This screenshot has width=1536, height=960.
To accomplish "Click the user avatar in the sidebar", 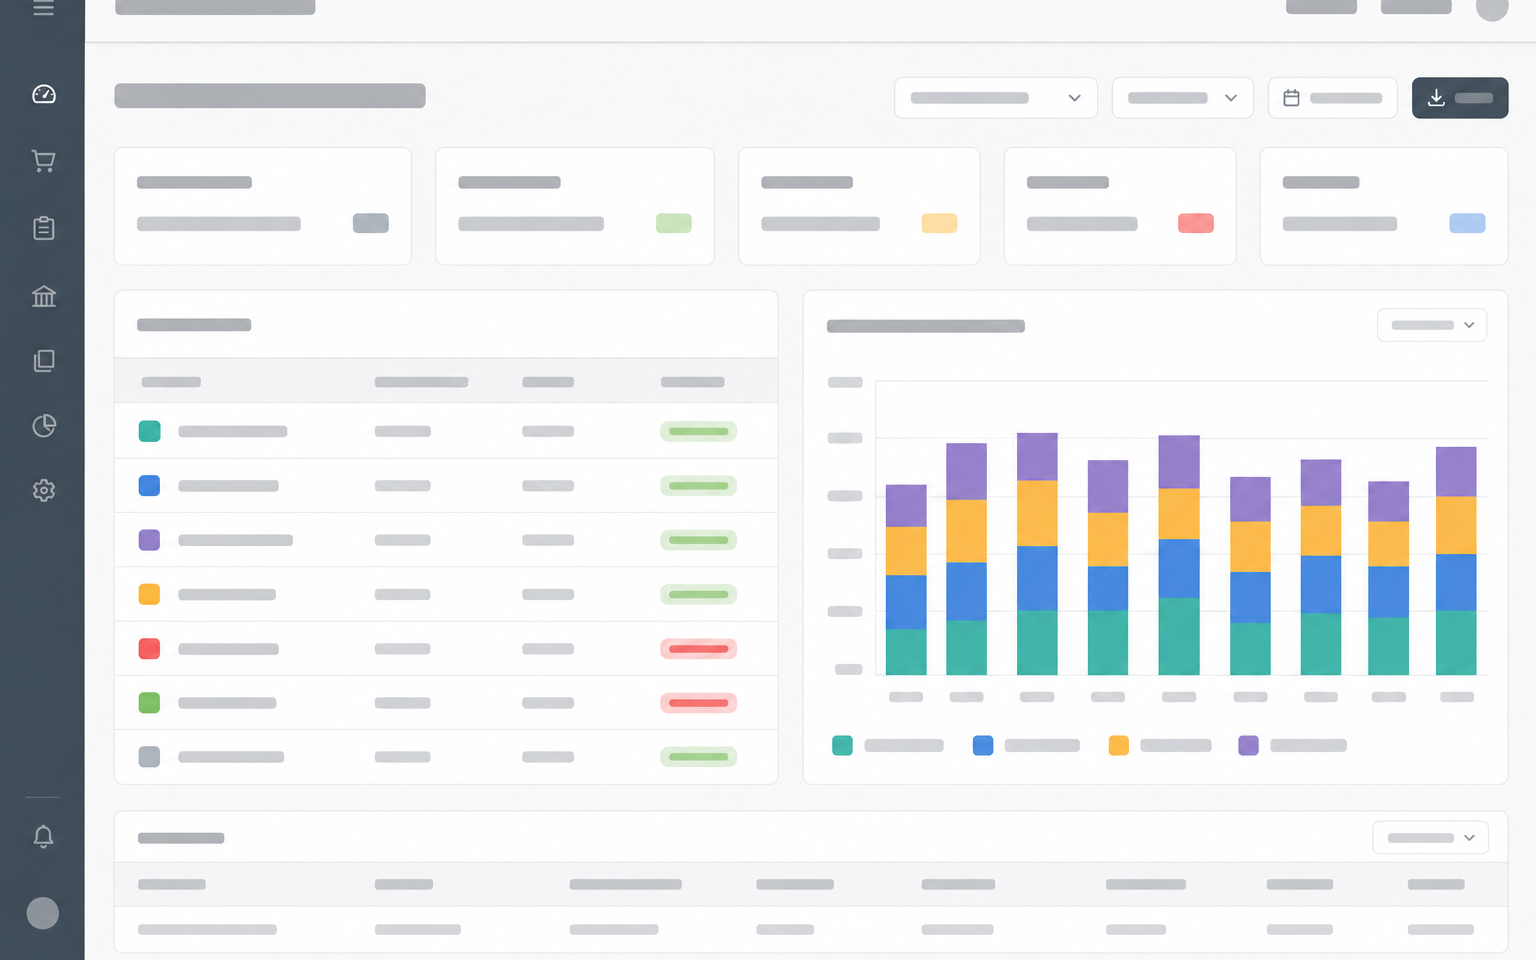I will tap(42, 913).
